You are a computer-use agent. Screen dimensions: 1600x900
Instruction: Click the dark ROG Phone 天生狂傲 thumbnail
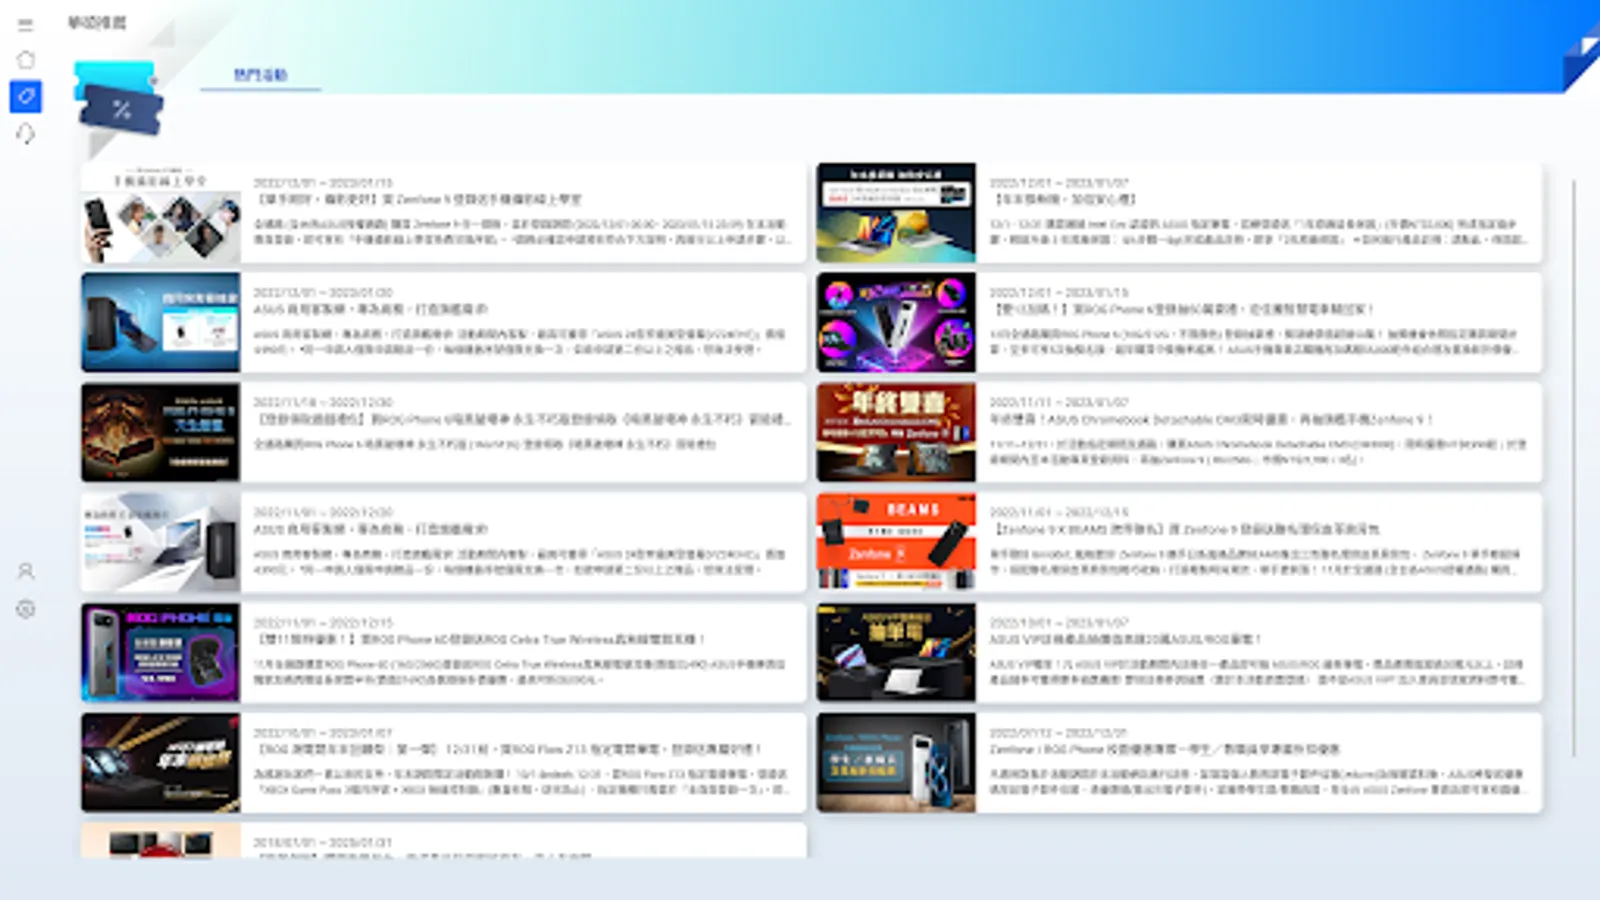coord(160,431)
